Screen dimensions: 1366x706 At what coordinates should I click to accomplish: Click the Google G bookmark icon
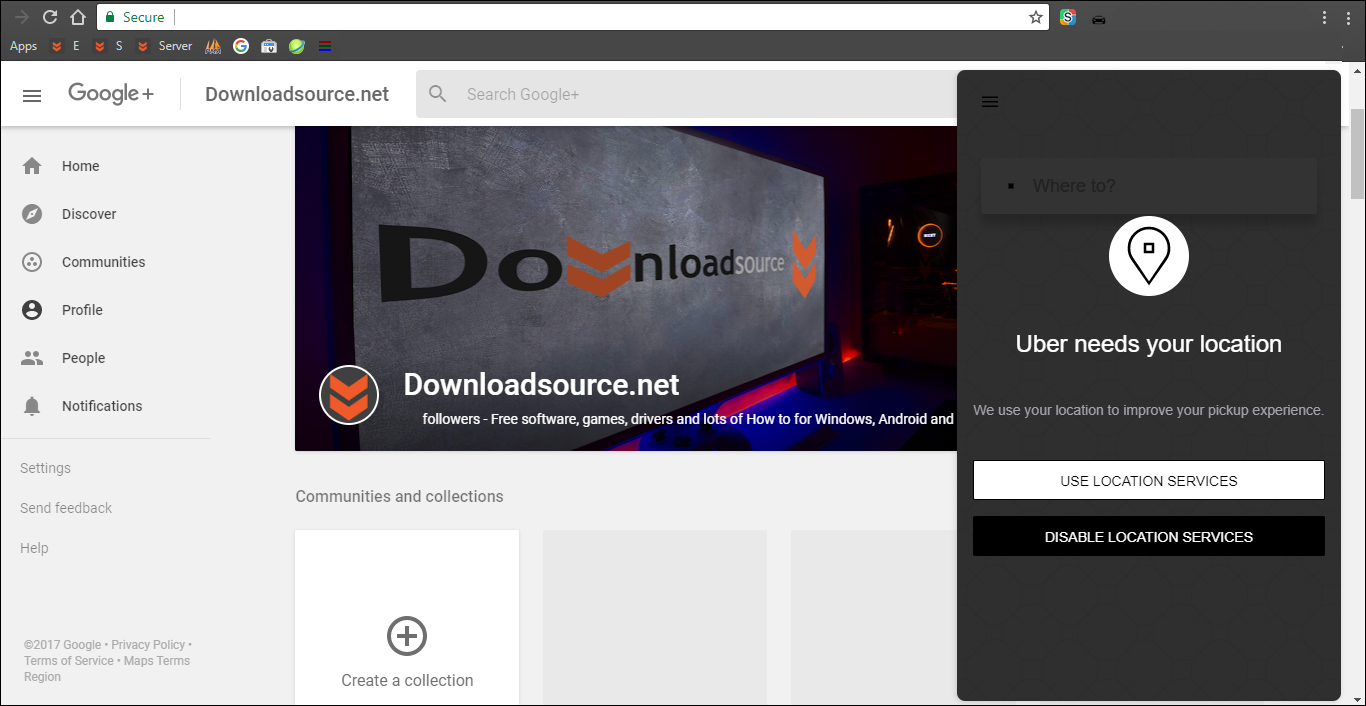coord(241,46)
